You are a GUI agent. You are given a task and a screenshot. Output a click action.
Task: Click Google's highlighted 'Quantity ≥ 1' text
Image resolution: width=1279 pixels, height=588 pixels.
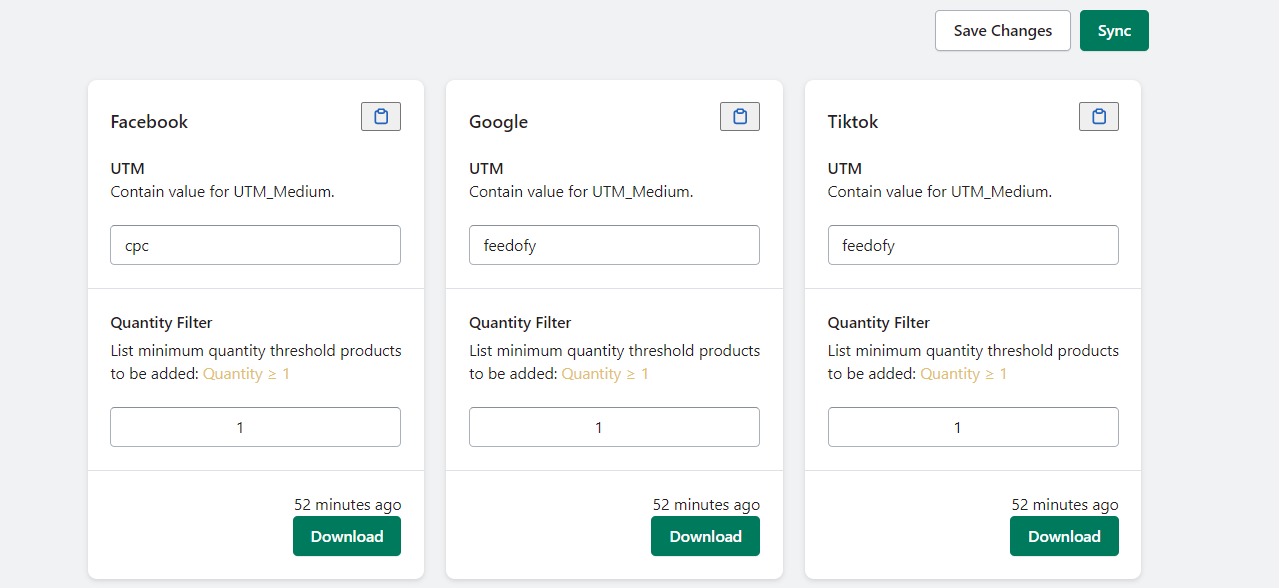click(605, 374)
